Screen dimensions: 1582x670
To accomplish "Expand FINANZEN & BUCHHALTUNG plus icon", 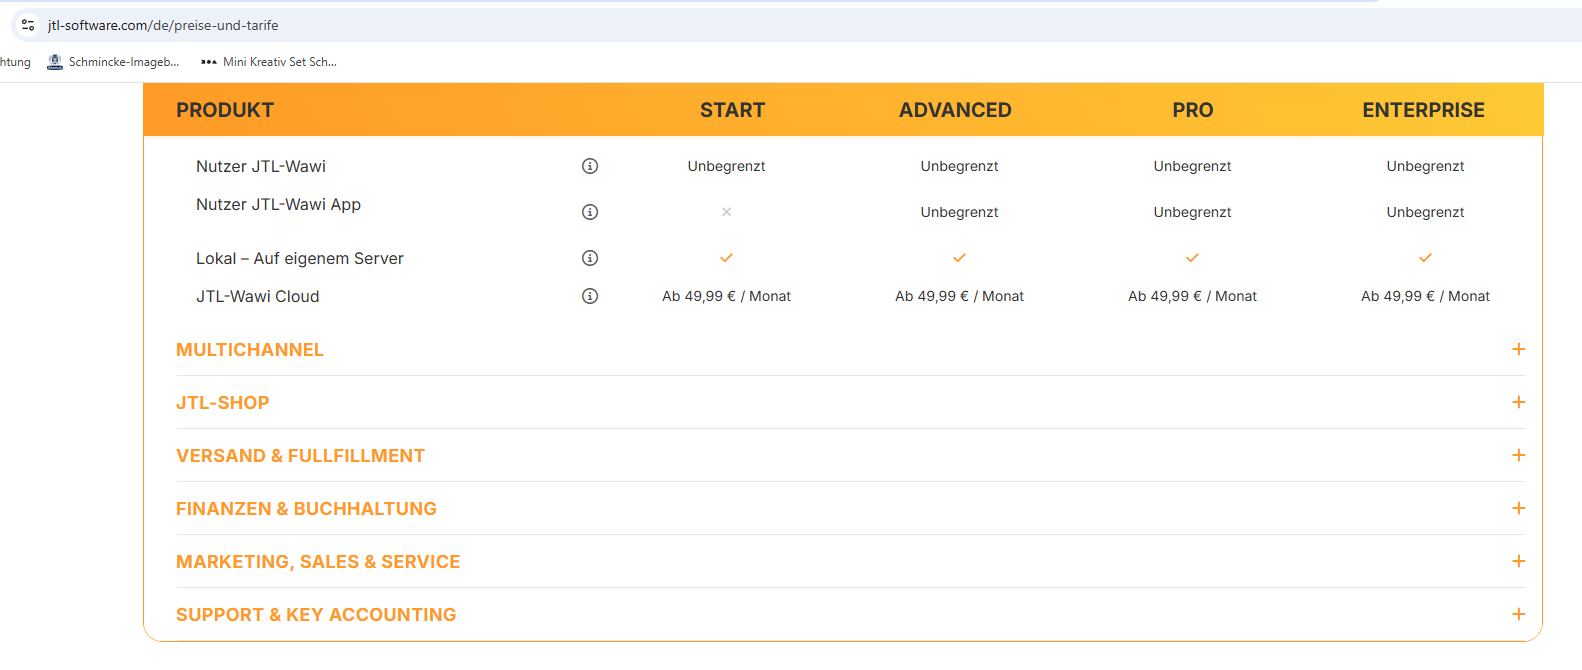I will click(1518, 508).
